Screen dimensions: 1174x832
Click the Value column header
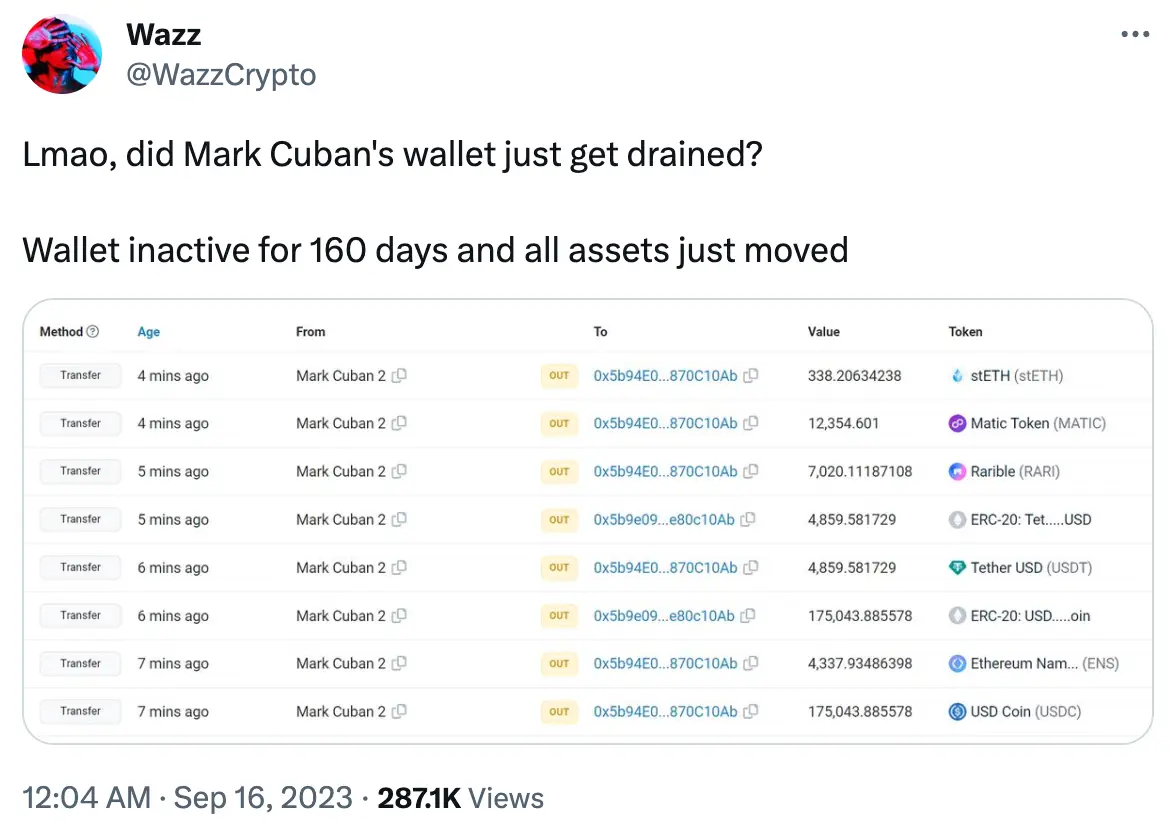tap(823, 331)
